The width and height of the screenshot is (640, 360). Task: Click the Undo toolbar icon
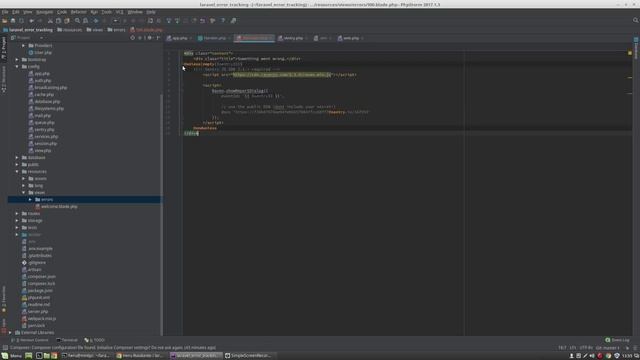(x=31, y=20)
